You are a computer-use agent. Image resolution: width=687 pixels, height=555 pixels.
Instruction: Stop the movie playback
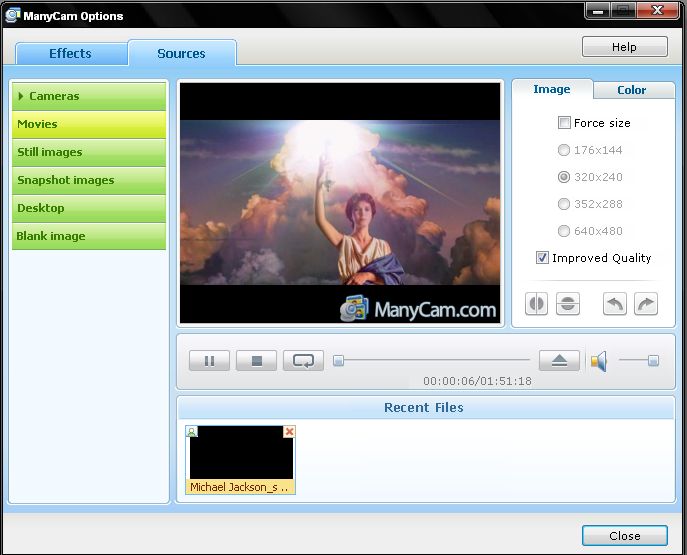click(x=256, y=361)
